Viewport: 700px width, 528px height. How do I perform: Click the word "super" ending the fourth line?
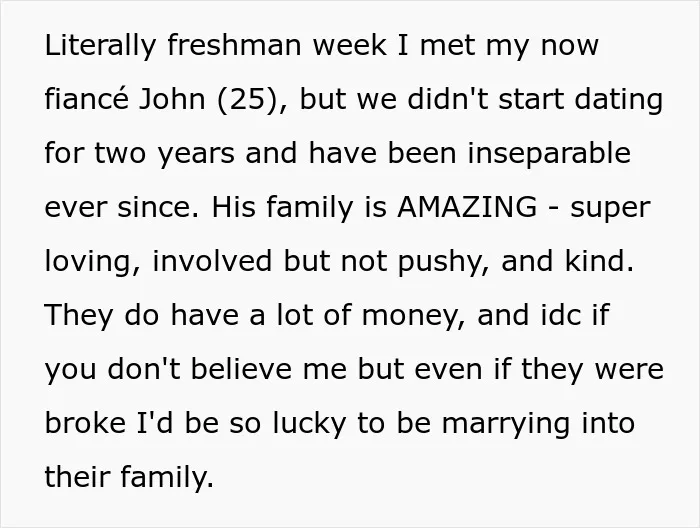[610, 209]
